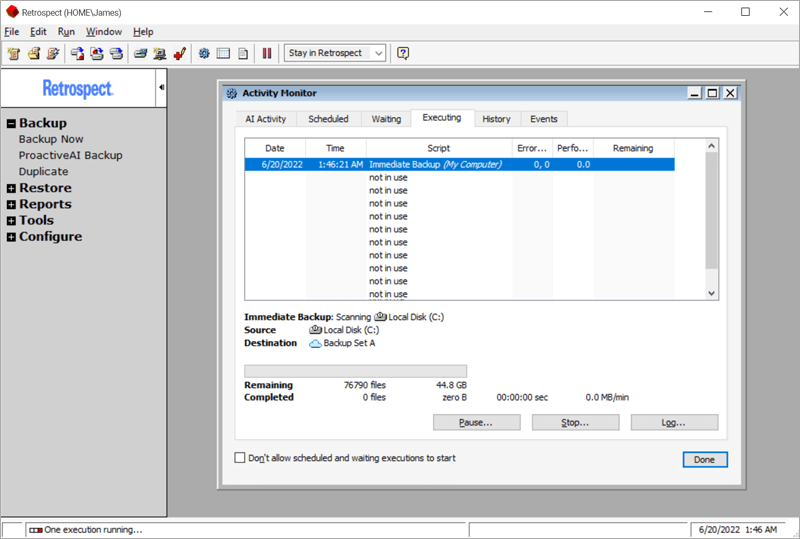This screenshot has width=800, height=539.
Task: Switch to the History tab
Action: point(496,119)
